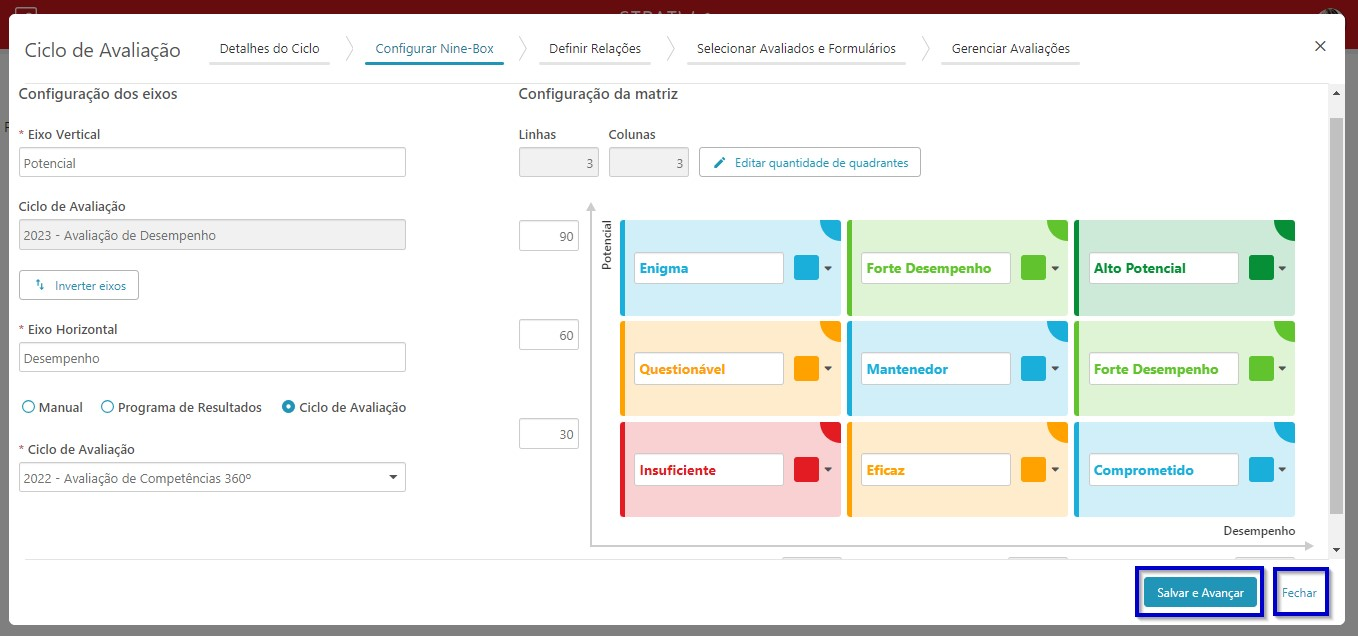Expand color arrow for middle-row Forte Desempenho

click(x=1282, y=369)
